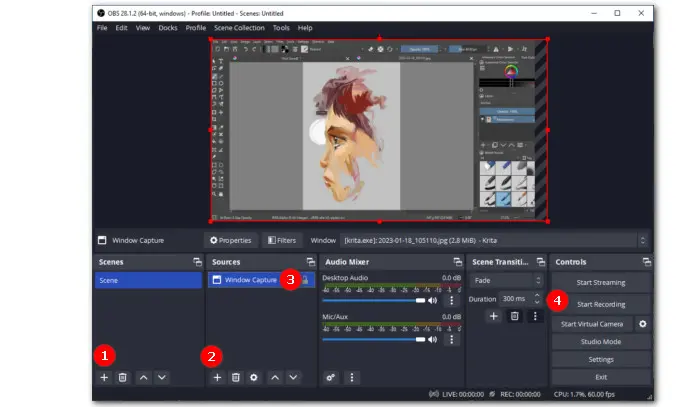Open the Desktop Audio three-dot options
This screenshot has height=407, width=700.
[451, 300]
